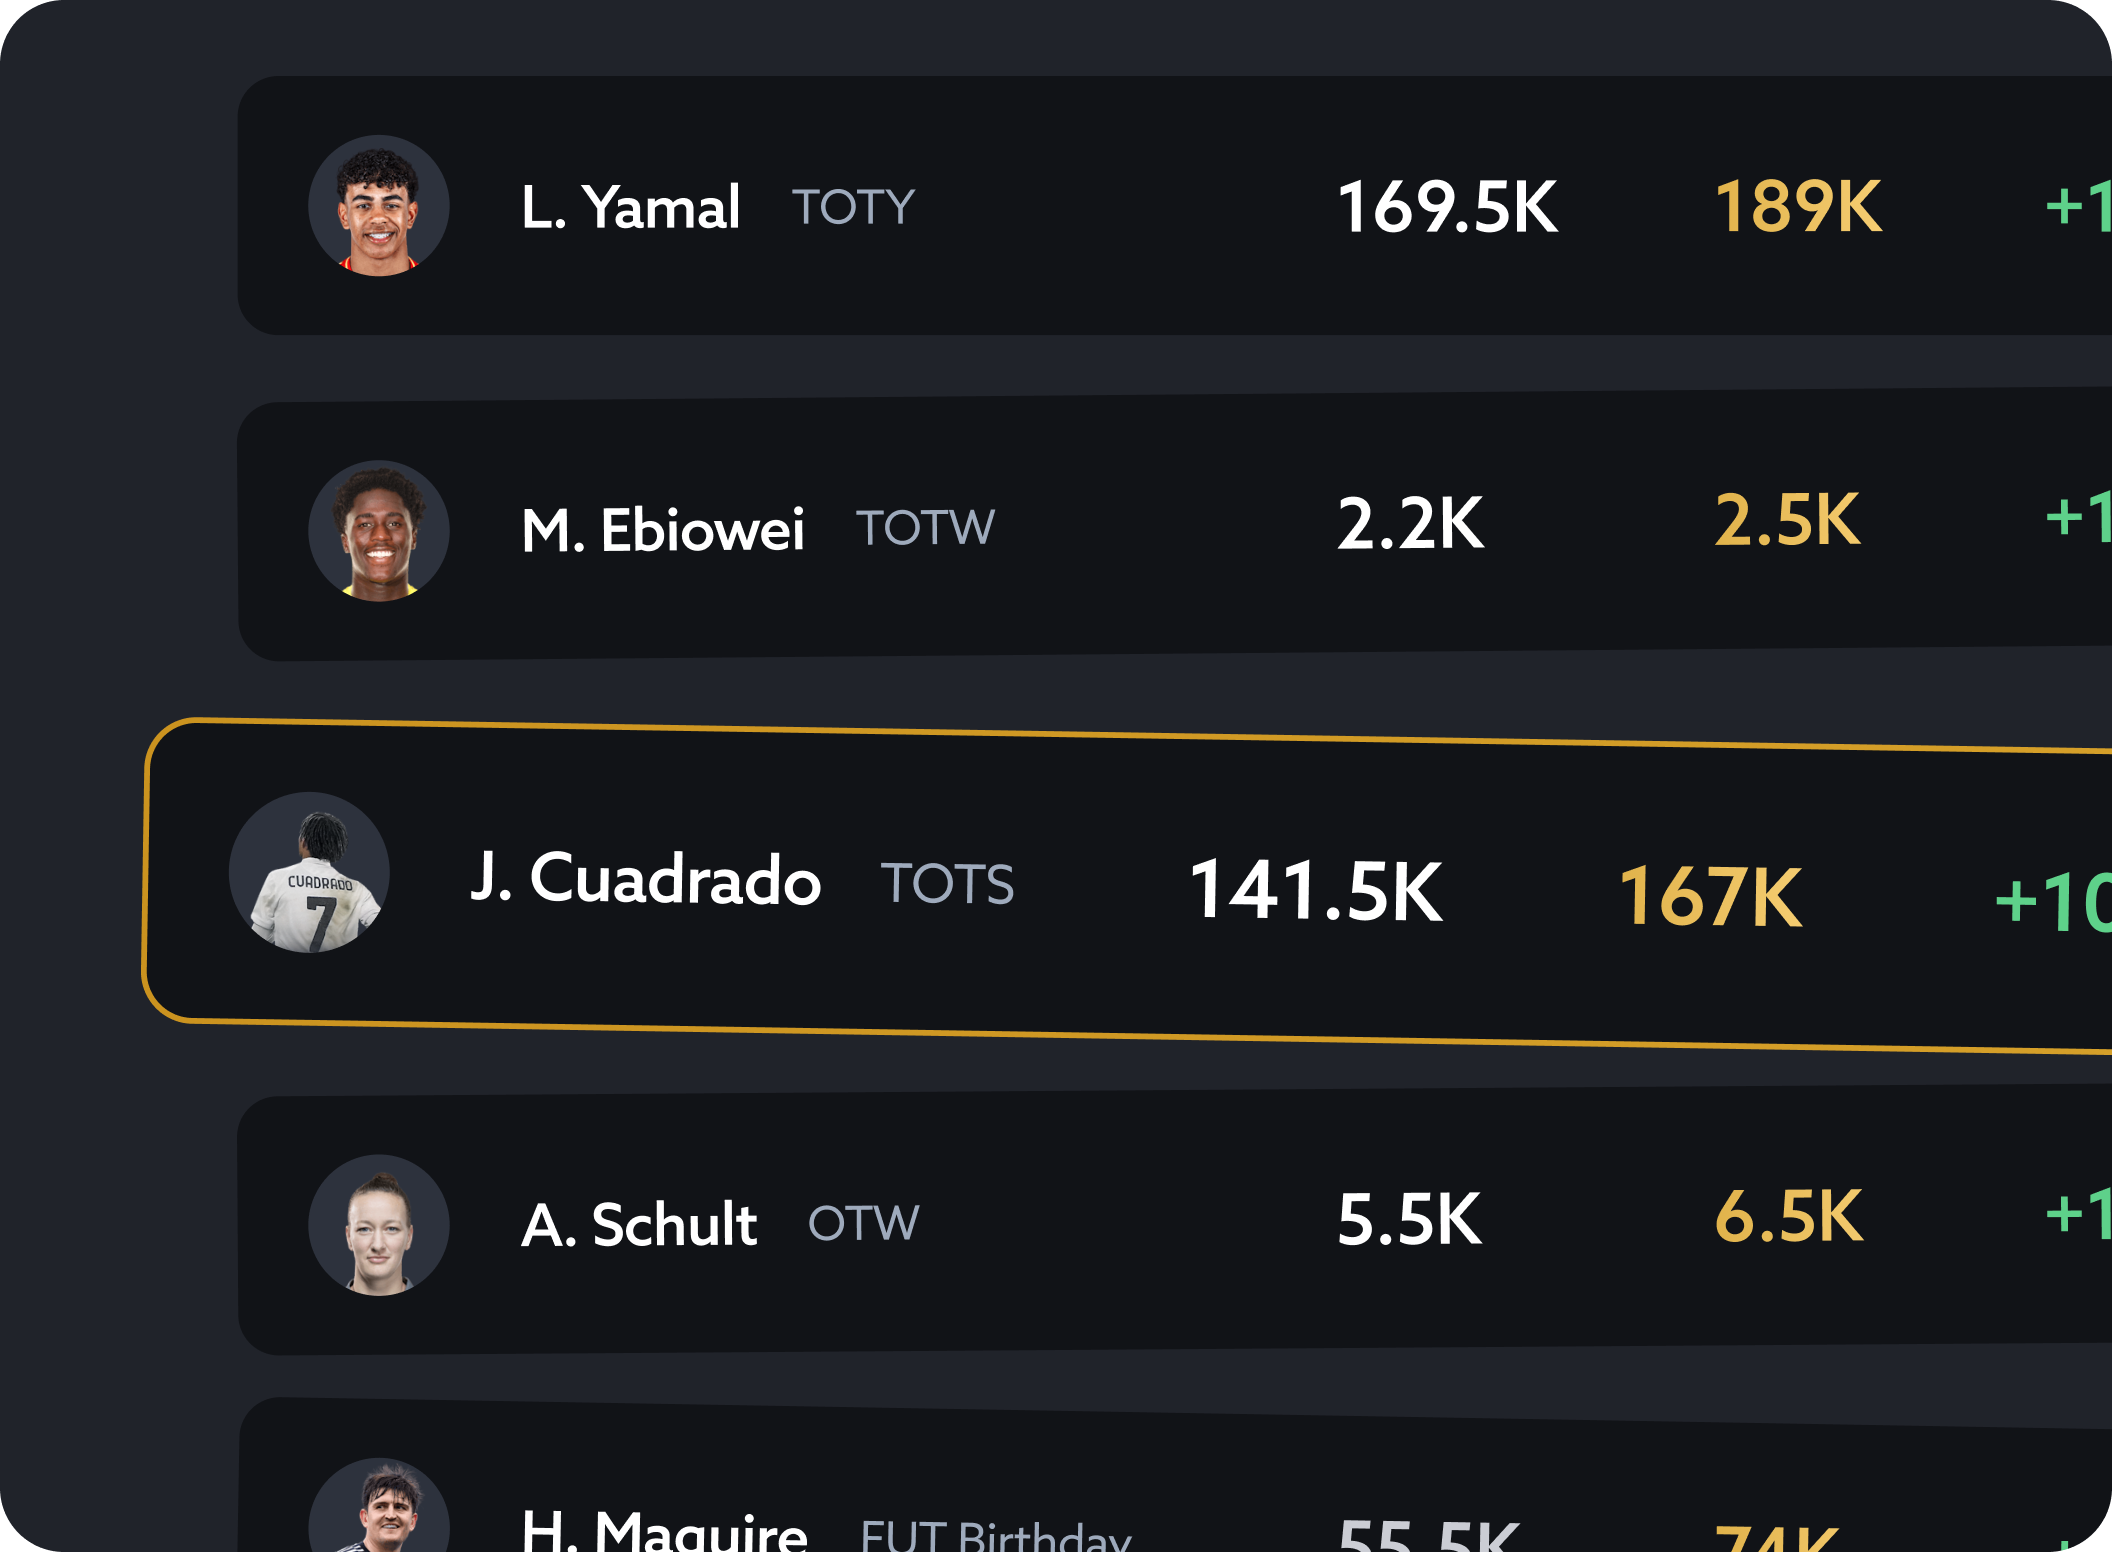Click L. Yamal's player avatar
The width and height of the screenshot is (2112, 1552).
coord(378,206)
